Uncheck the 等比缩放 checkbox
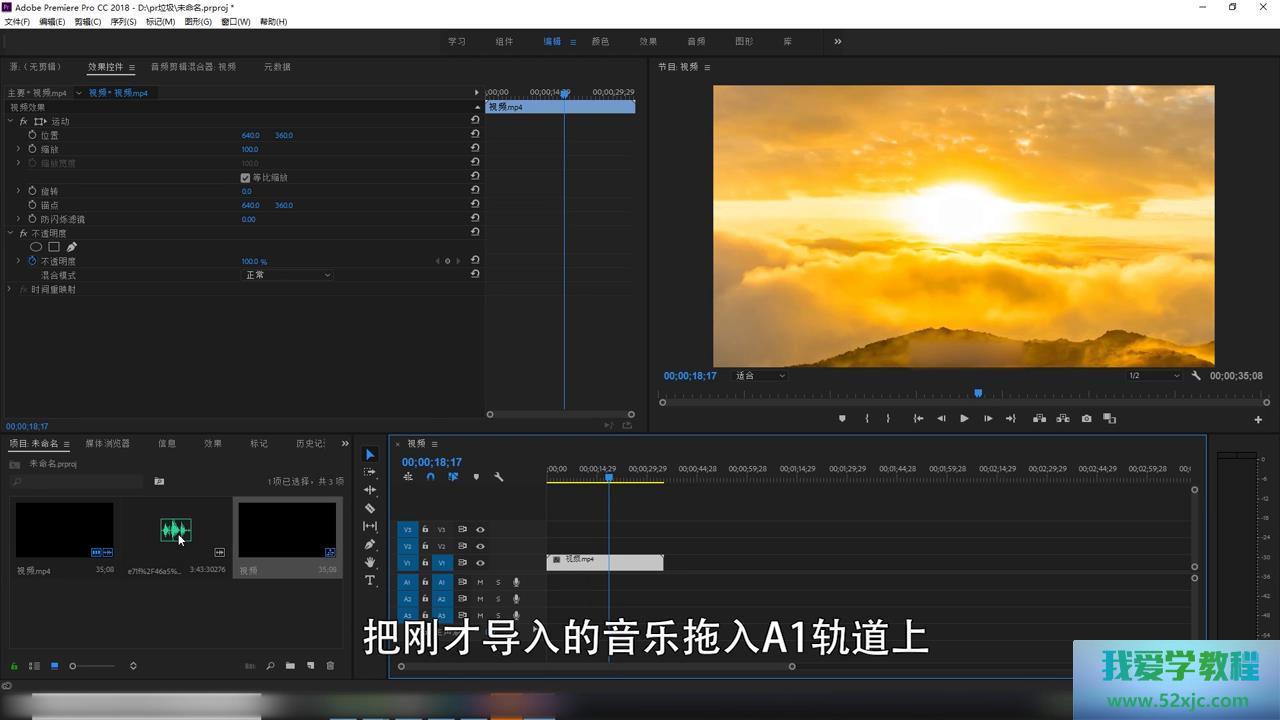The width and height of the screenshot is (1280, 720). point(245,177)
